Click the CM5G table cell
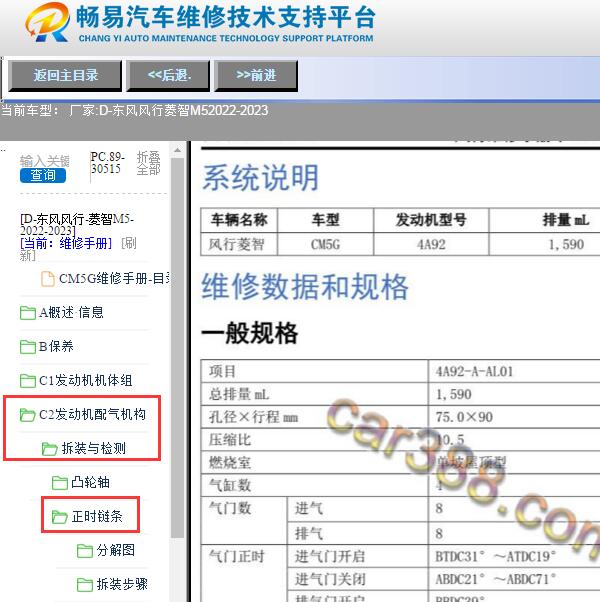 (326, 244)
